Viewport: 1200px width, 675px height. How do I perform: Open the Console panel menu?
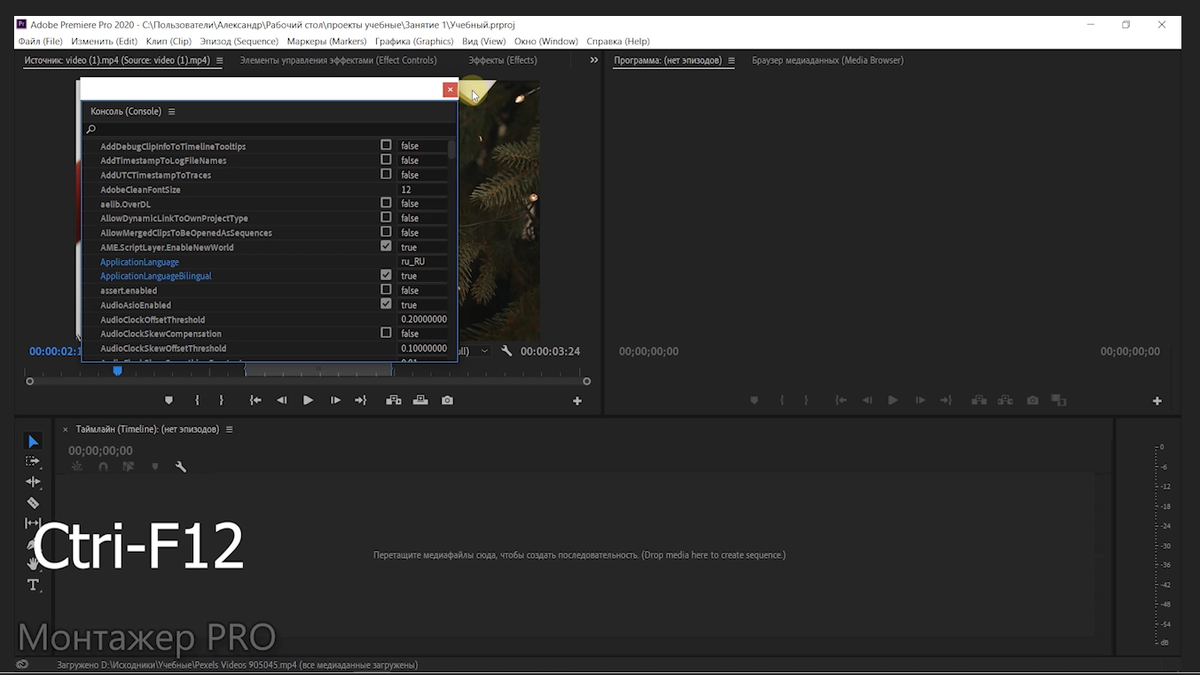coord(172,111)
